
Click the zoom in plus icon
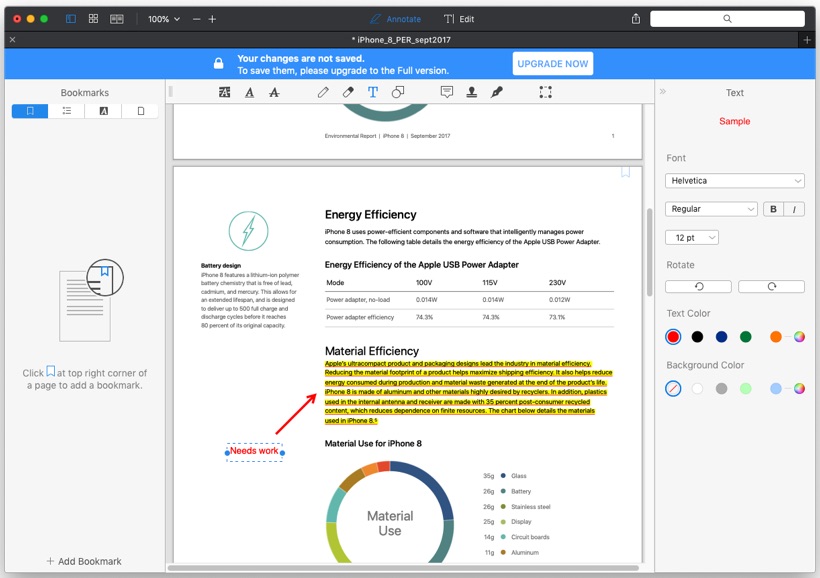(212, 19)
